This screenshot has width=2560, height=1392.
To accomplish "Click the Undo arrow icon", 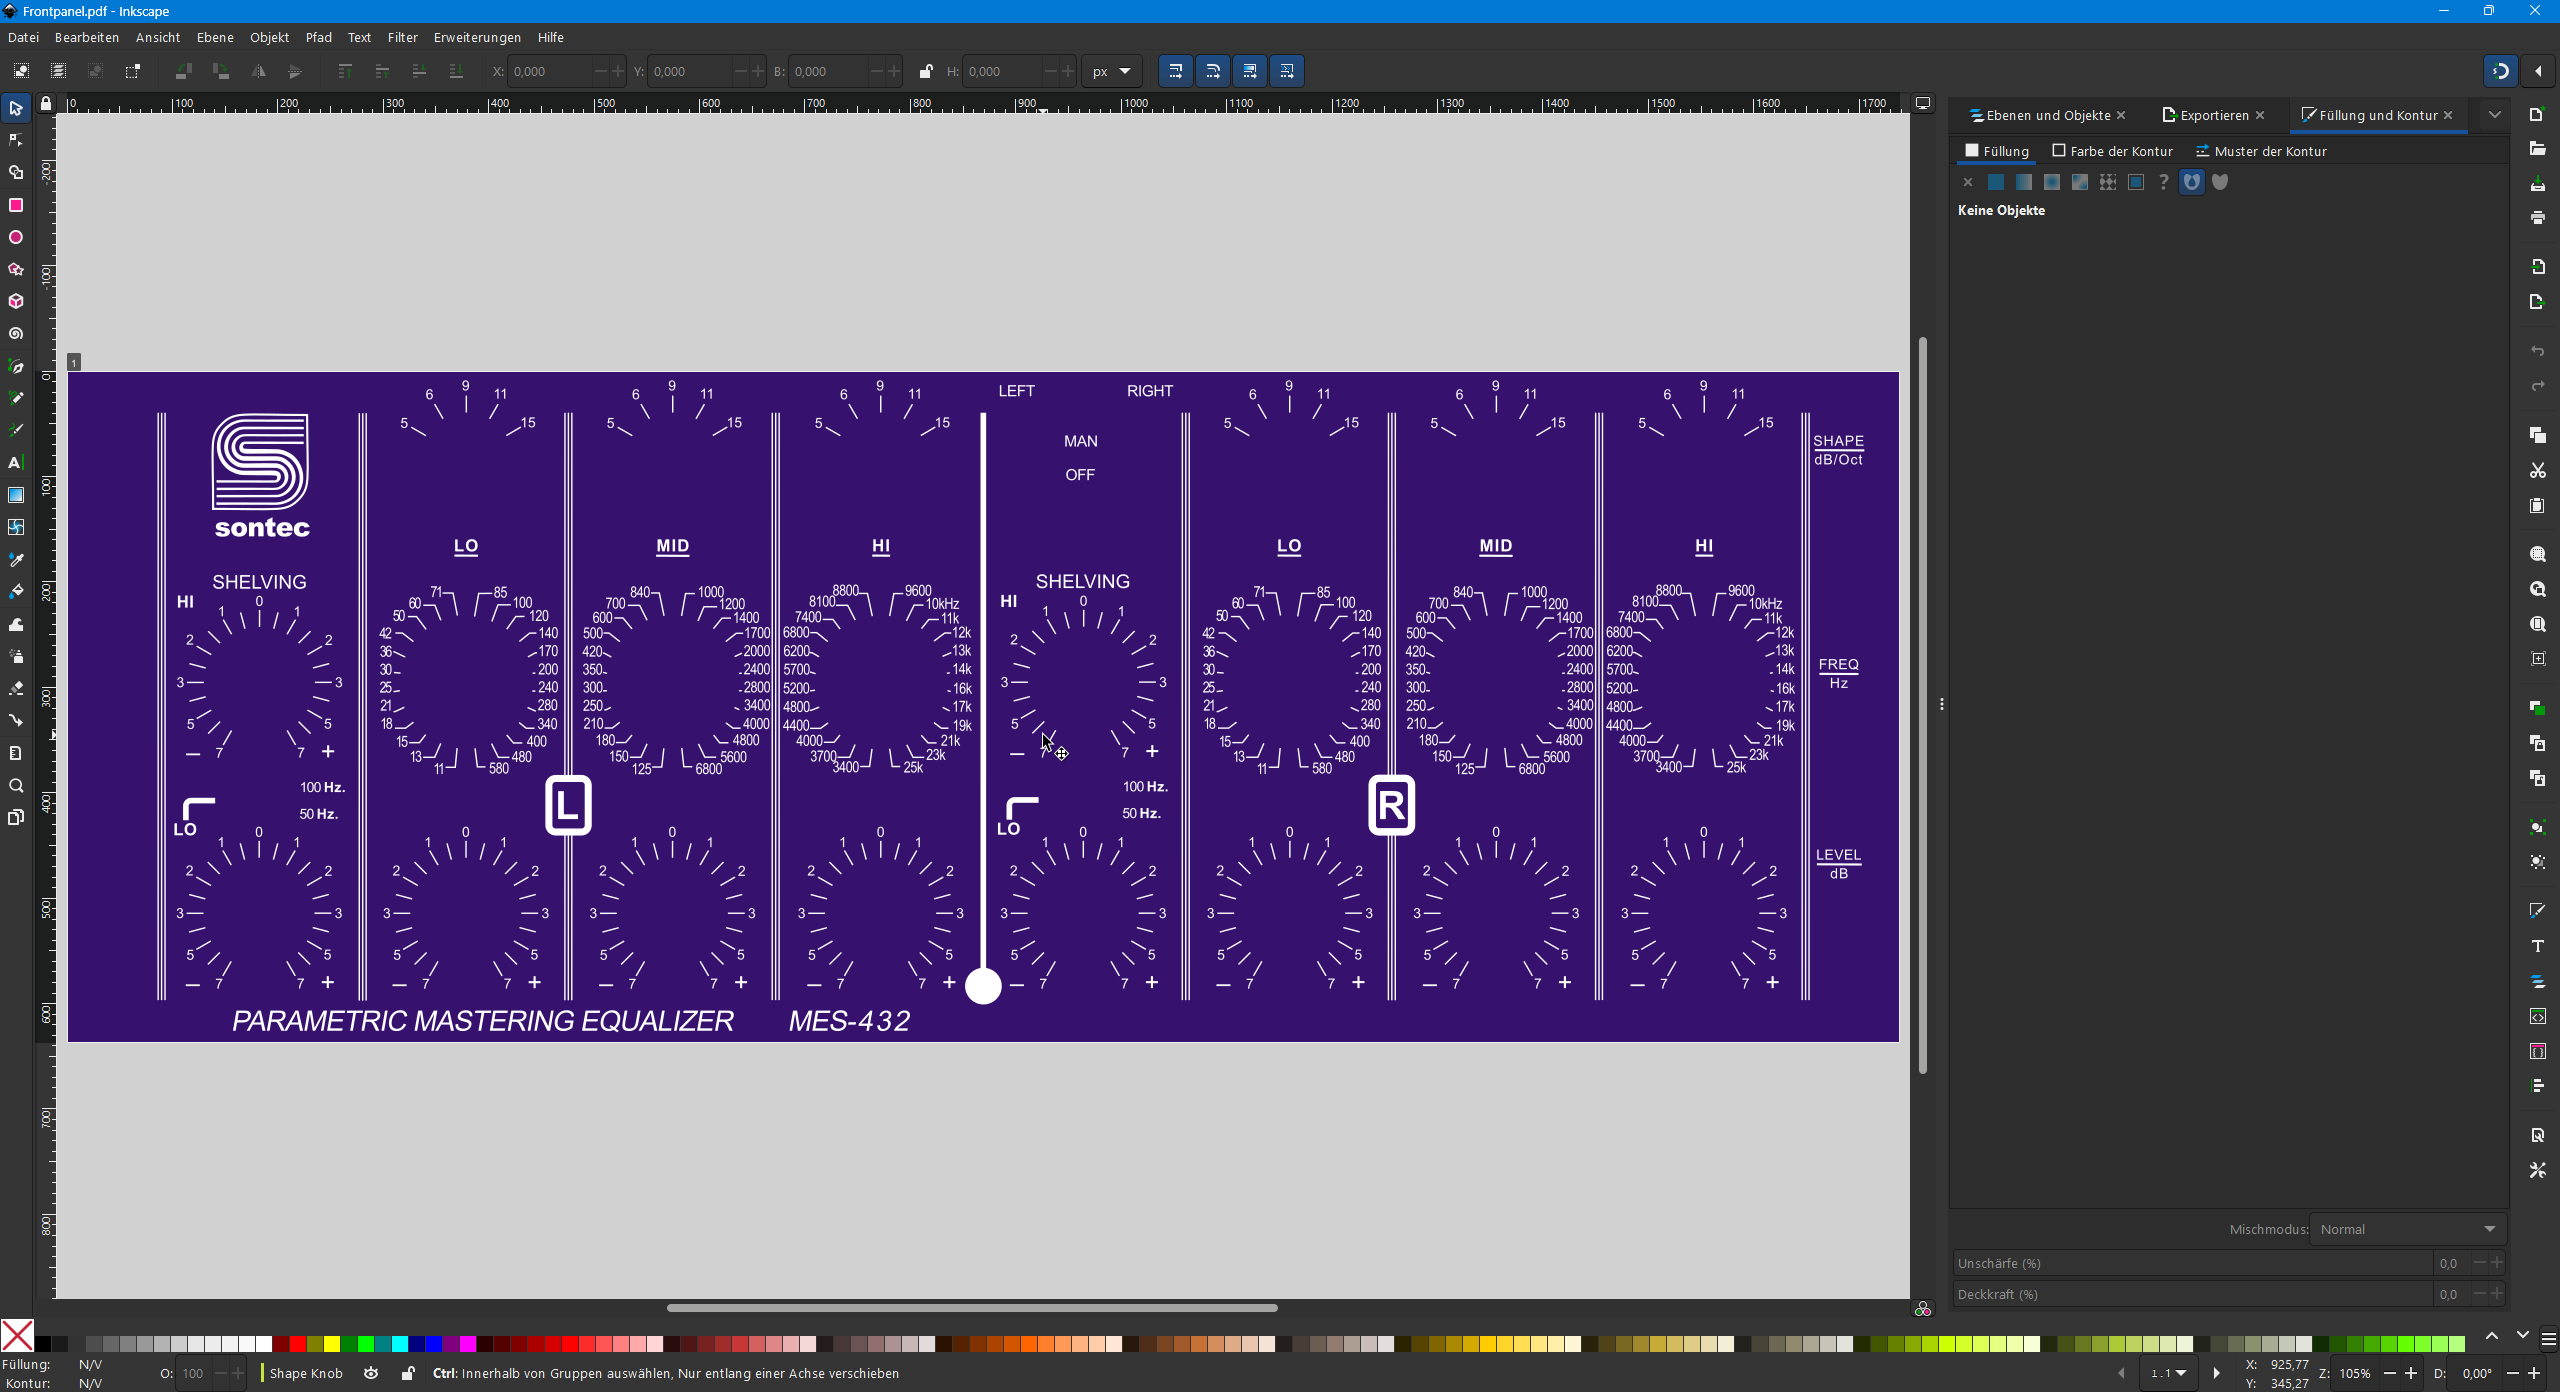I will (x=2537, y=351).
